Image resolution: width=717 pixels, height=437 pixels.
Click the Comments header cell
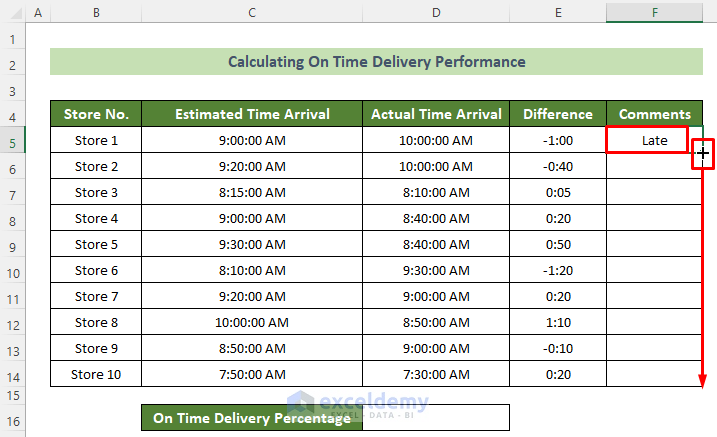click(x=654, y=114)
